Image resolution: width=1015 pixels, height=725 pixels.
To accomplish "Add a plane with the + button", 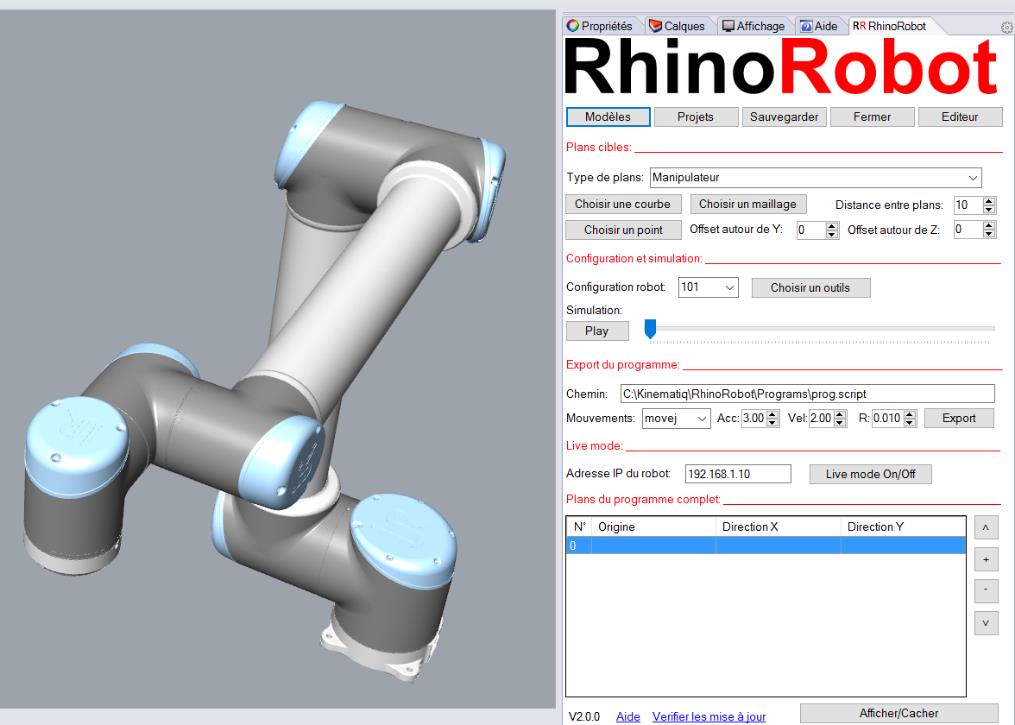I will point(984,558).
